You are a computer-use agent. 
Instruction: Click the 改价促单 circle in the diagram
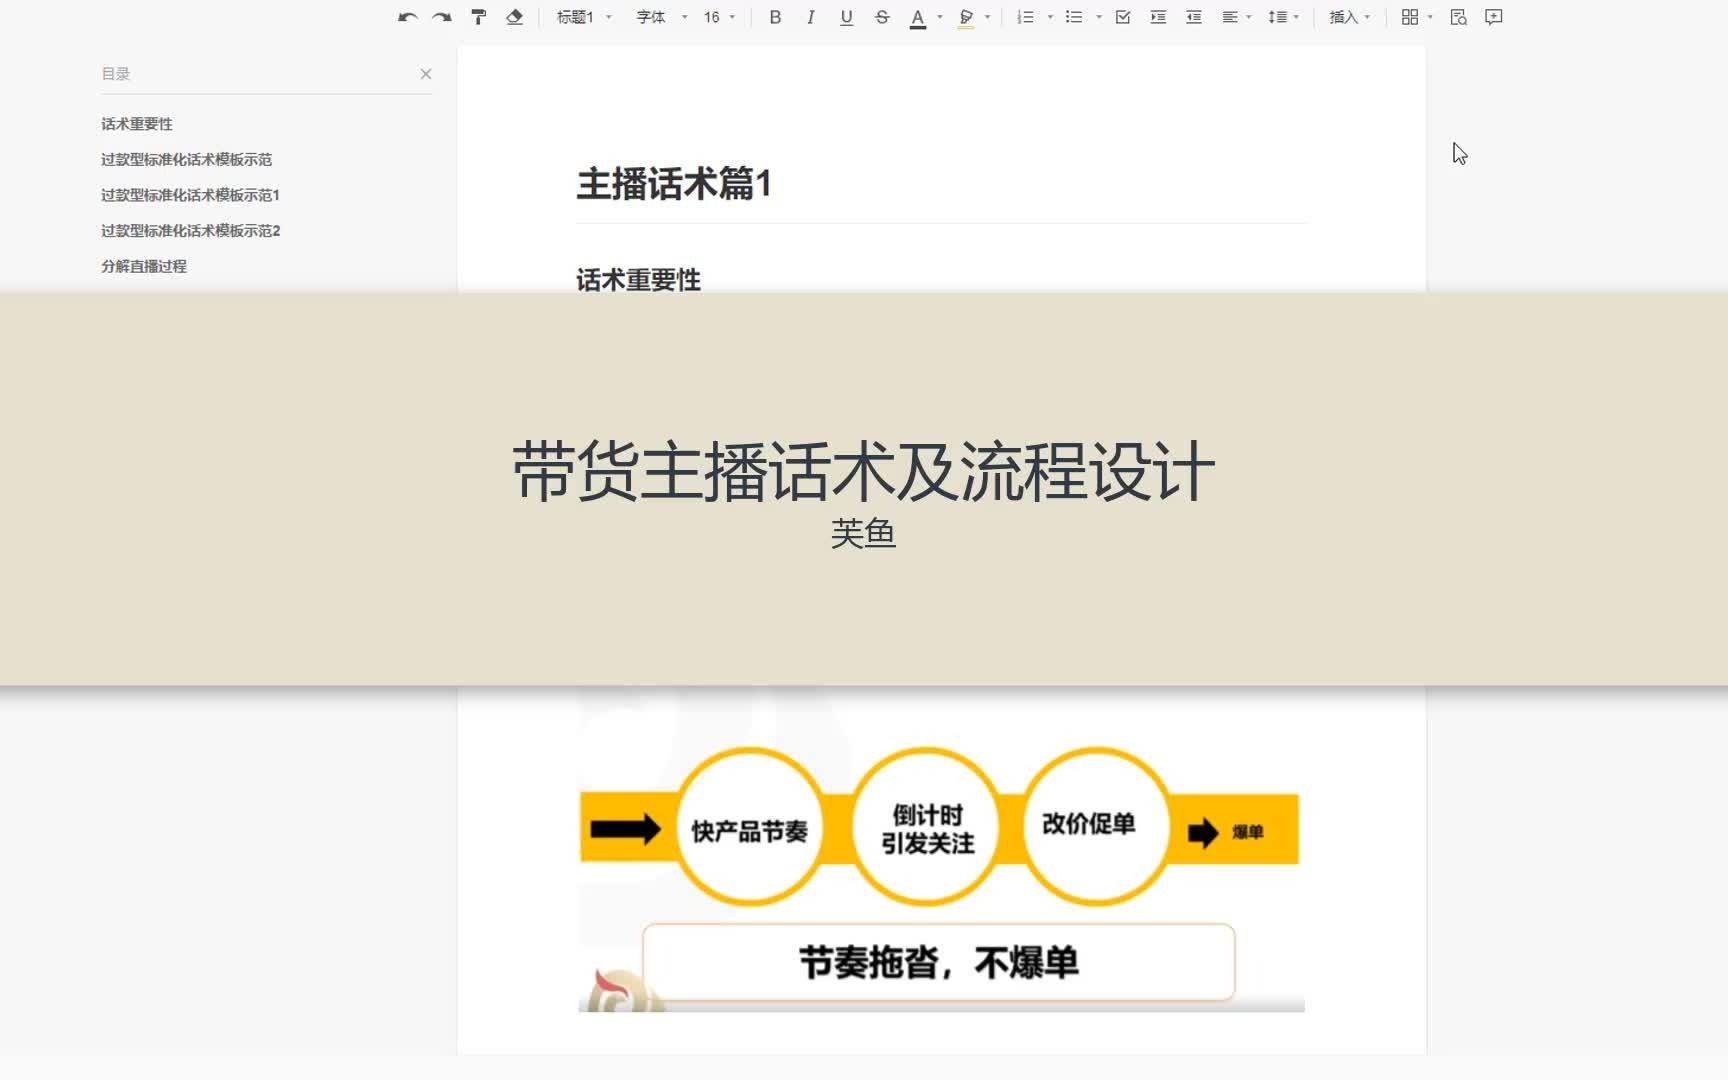tap(1095, 826)
